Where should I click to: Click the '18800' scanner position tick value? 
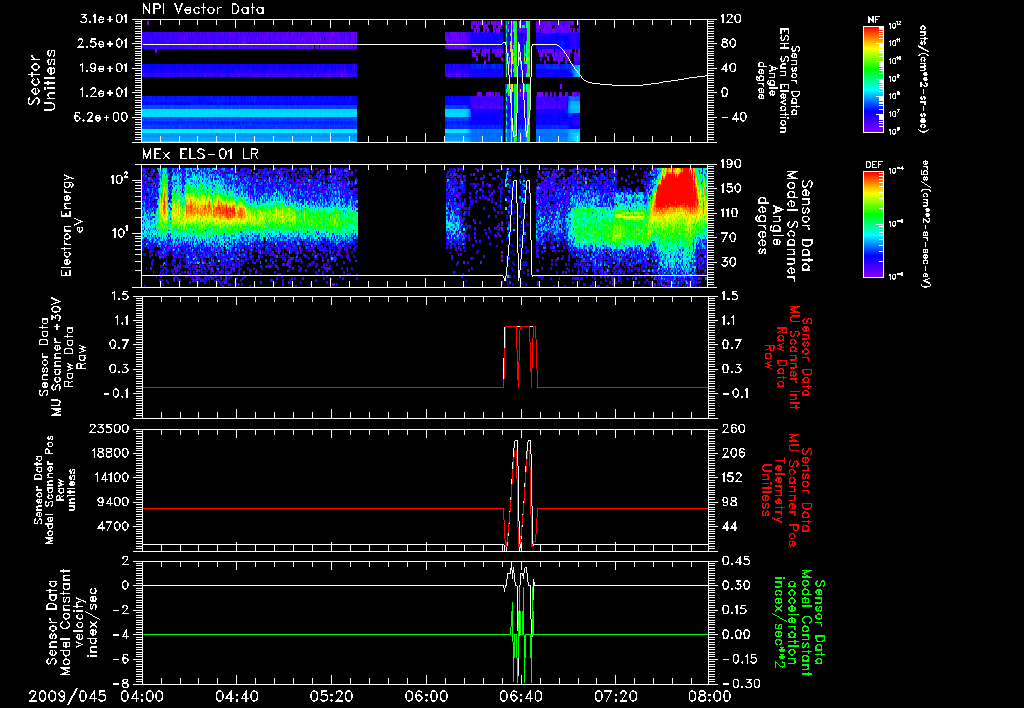(110, 453)
